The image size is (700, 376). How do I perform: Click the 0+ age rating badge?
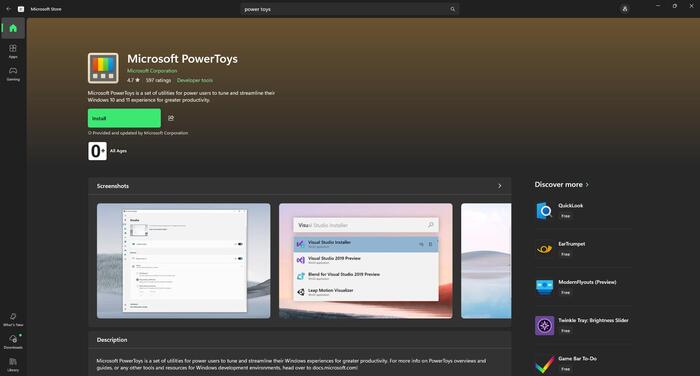click(x=97, y=151)
